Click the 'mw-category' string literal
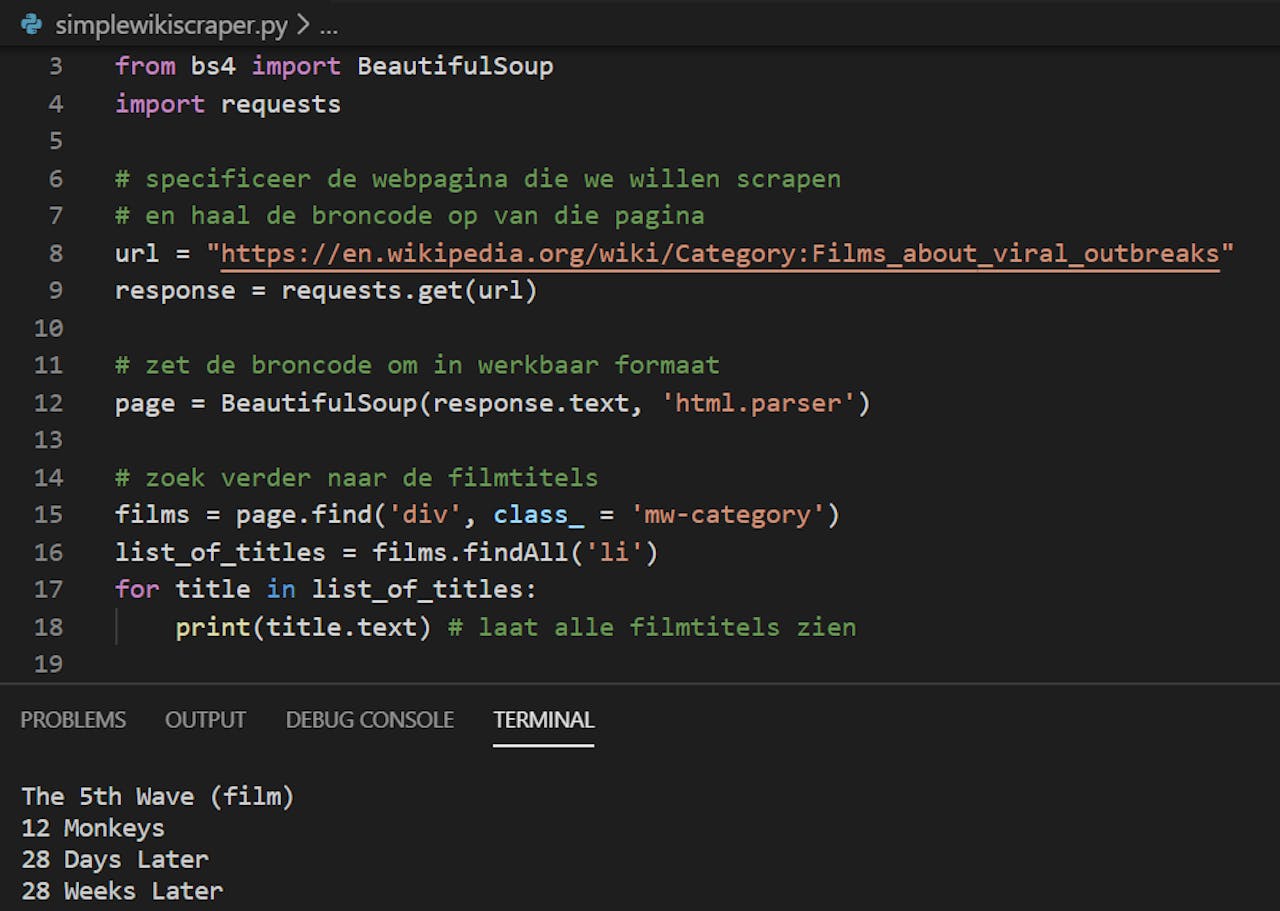 click(727, 515)
